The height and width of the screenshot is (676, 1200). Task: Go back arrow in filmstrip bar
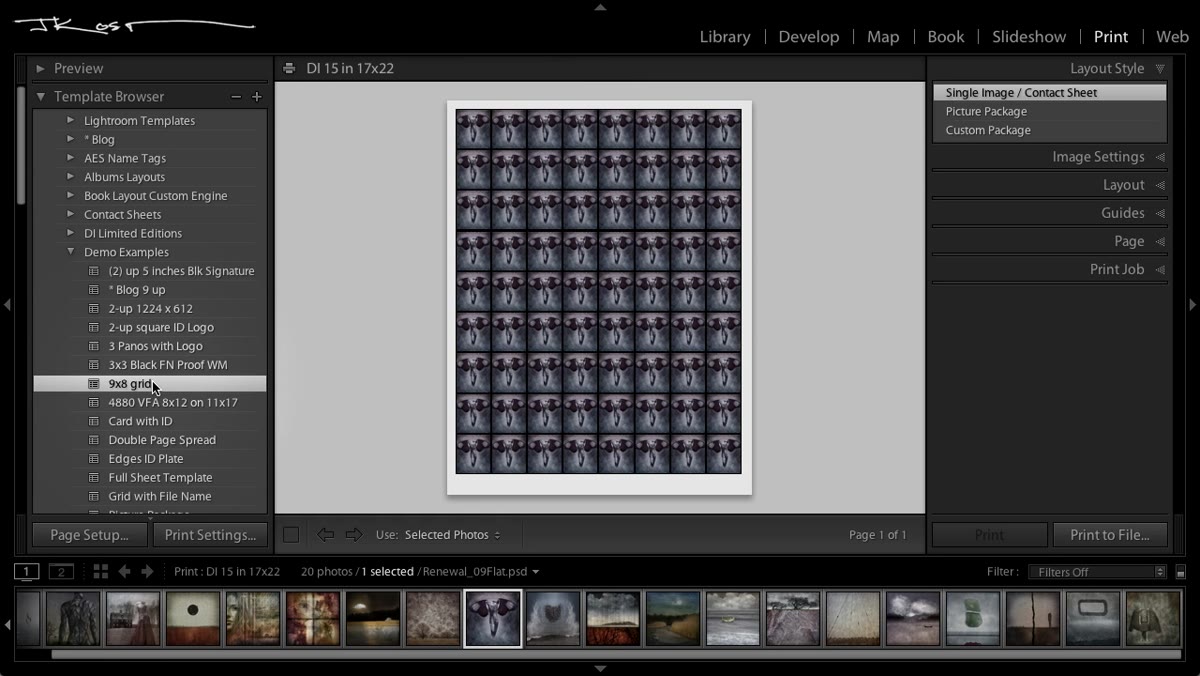(x=124, y=572)
